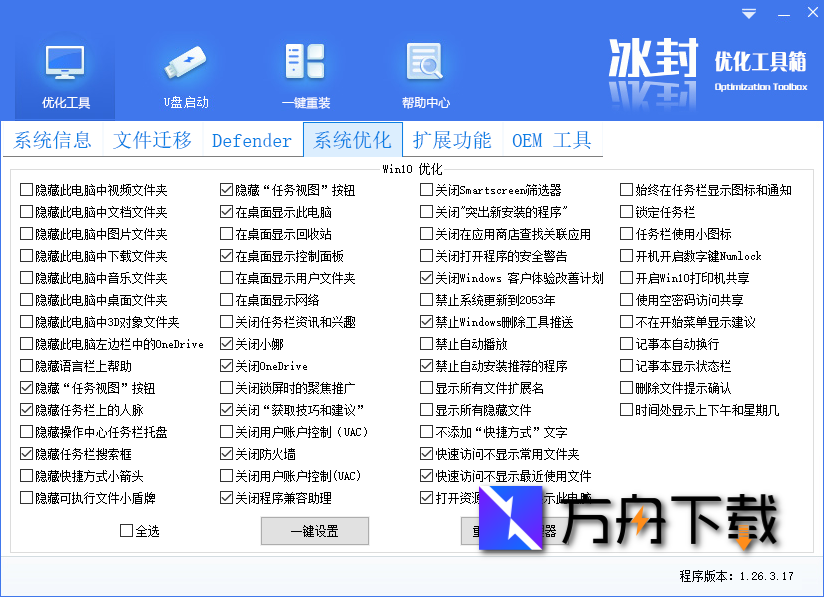Uncheck 隐藏"任务视图"按钮 option
This screenshot has width=824, height=597.
(226, 188)
